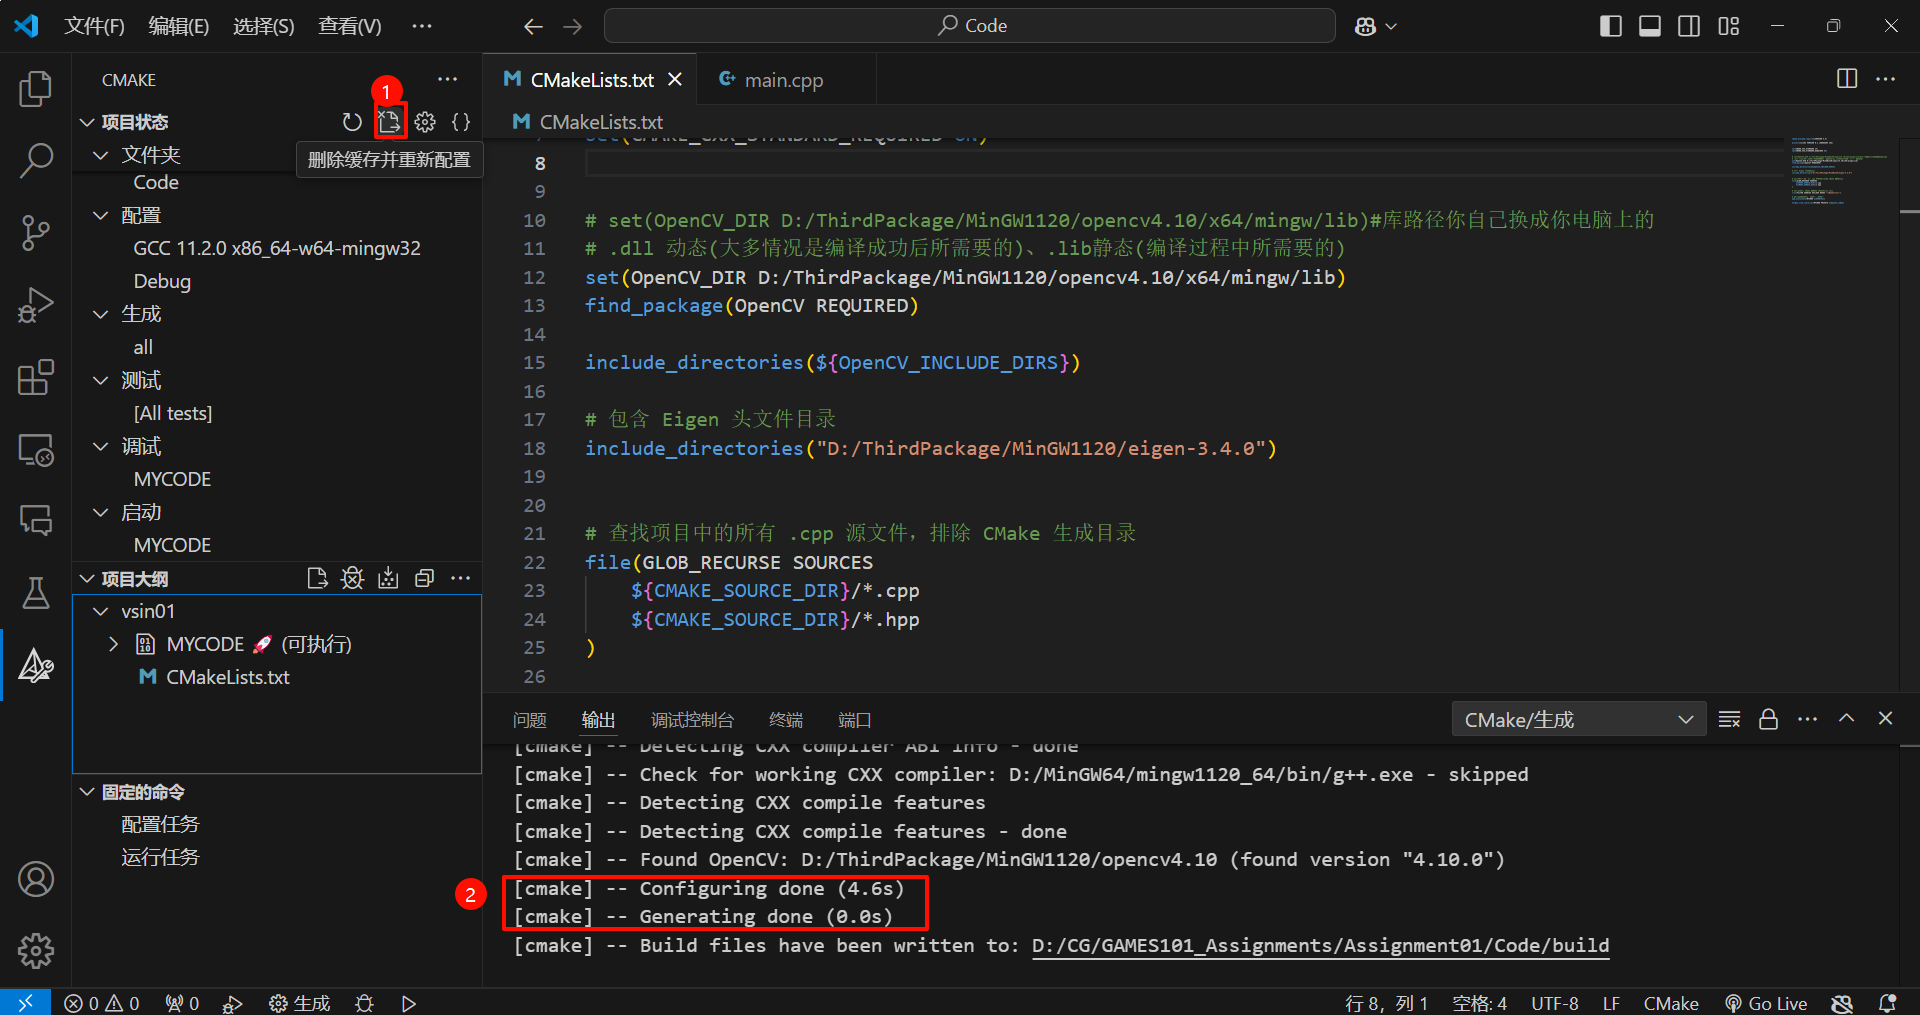Open CMake settings gear in project status
Image resolution: width=1920 pixels, height=1015 pixels.
point(425,122)
